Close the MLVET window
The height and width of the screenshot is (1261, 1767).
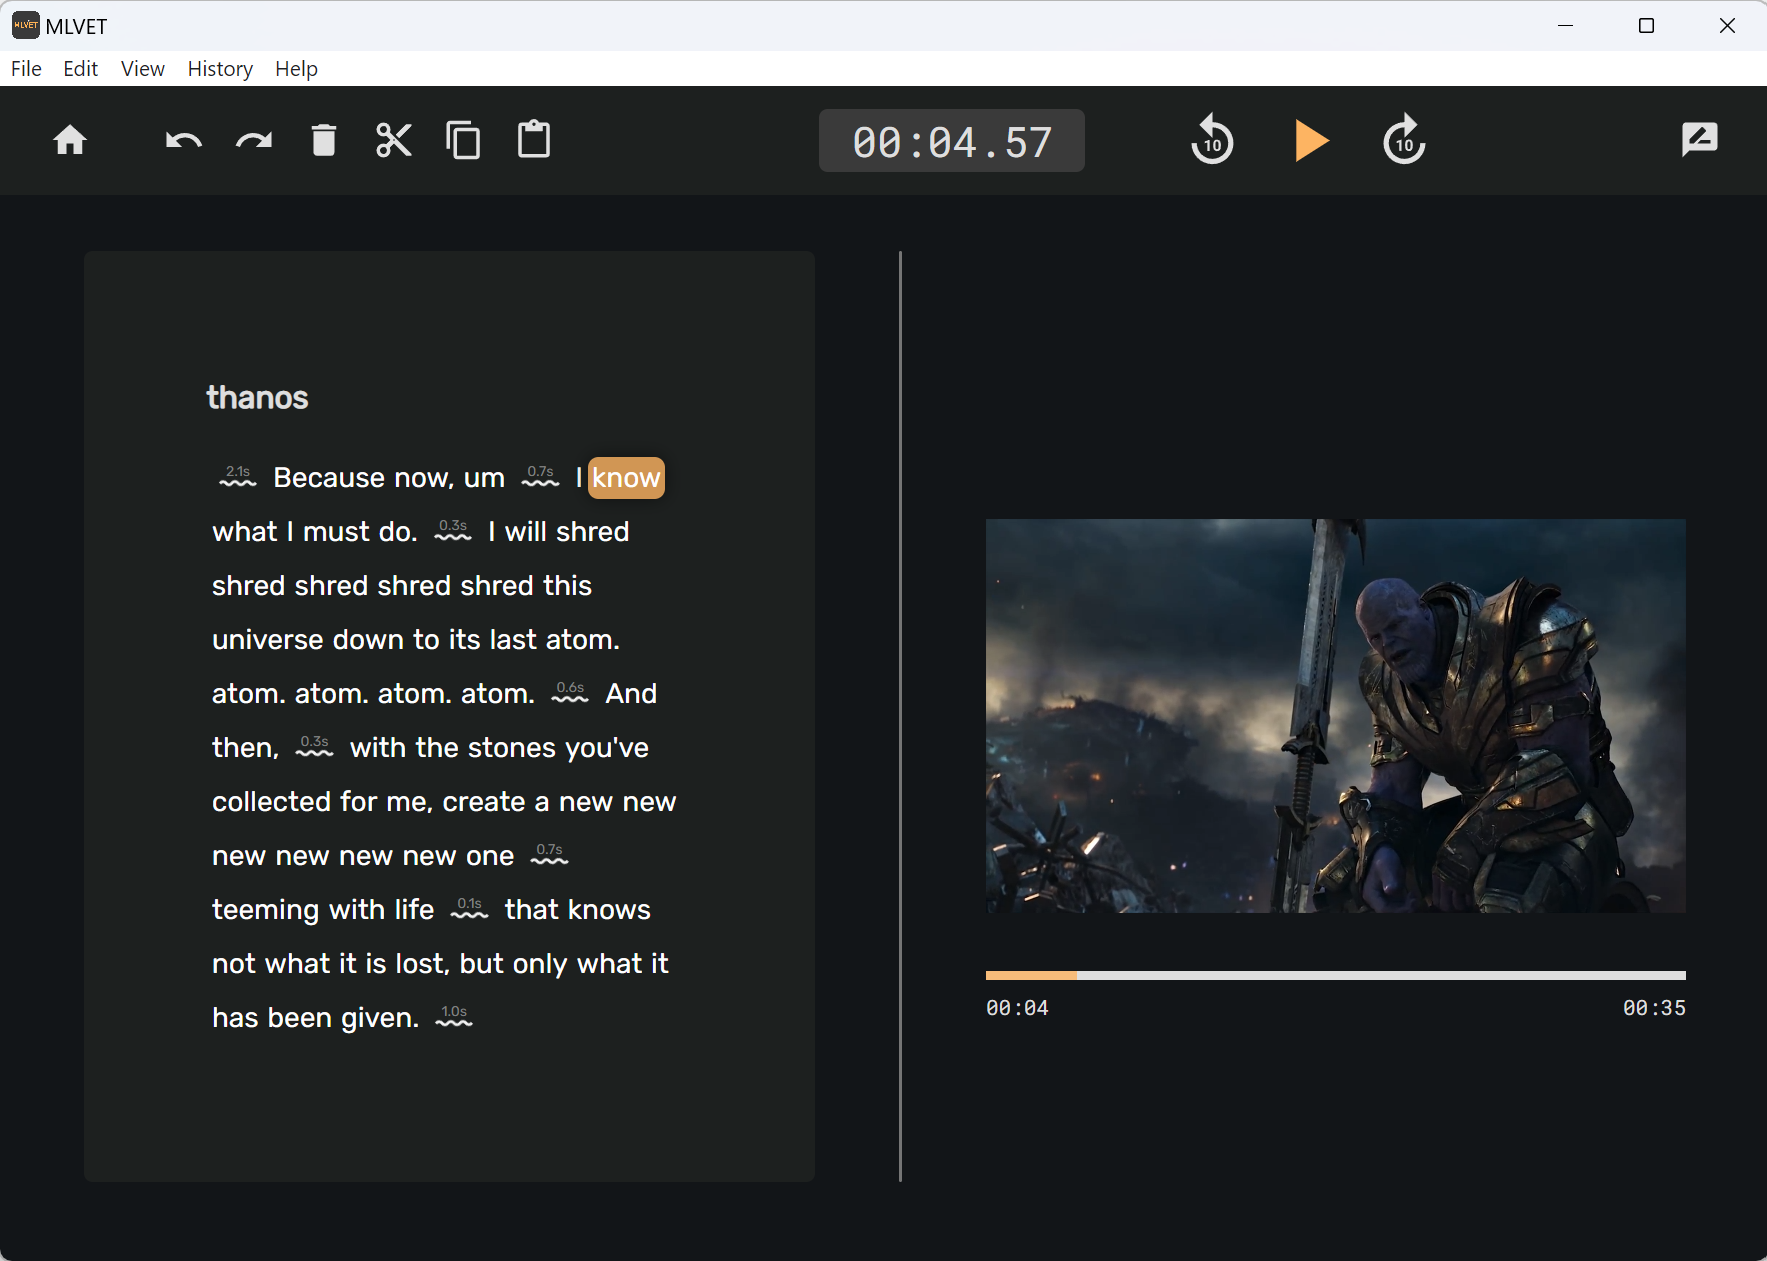click(x=1727, y=26)
